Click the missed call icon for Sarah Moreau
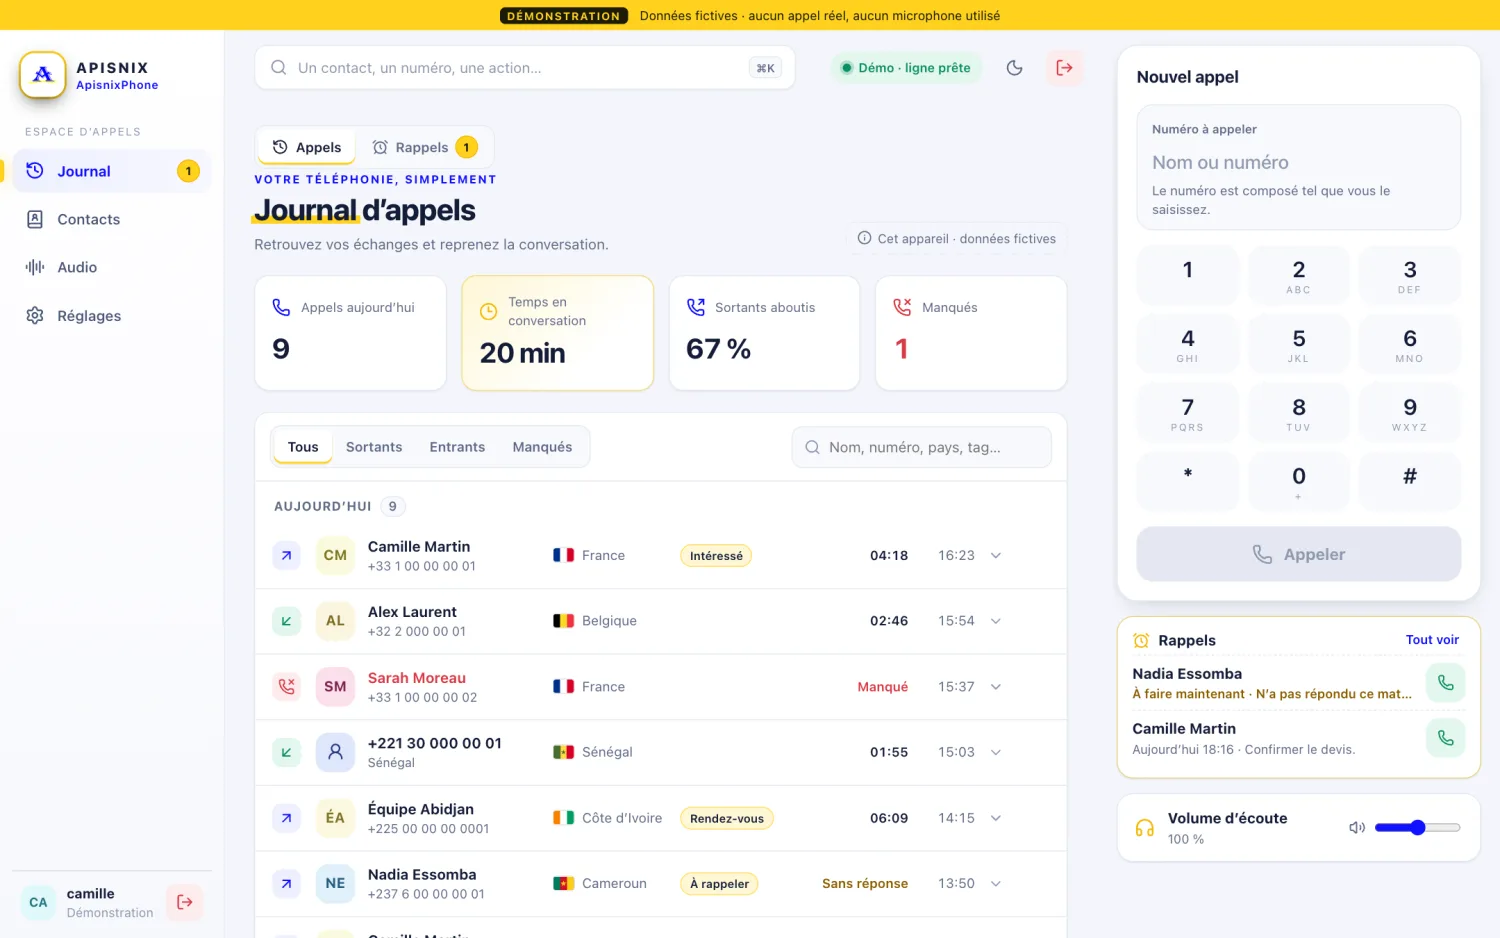The height and width of the screenshot is (938, 1500). pyautogui.click(x=287, y=687)
